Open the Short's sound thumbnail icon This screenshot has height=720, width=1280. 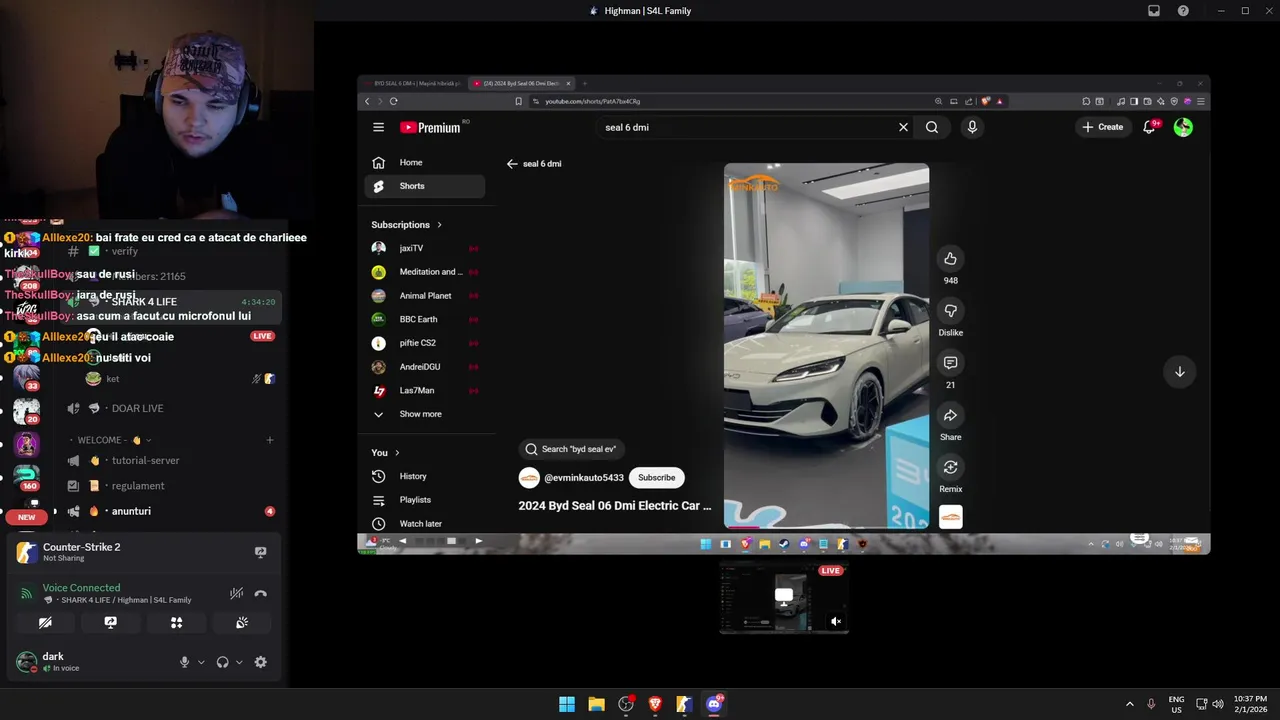tap(950, 517)
